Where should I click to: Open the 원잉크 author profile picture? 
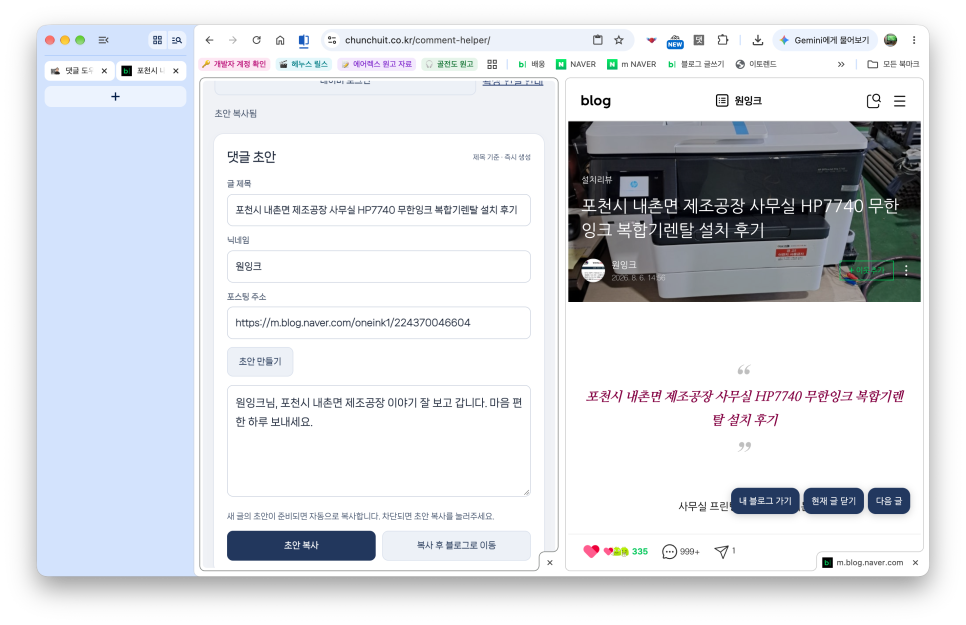(593, 271)
